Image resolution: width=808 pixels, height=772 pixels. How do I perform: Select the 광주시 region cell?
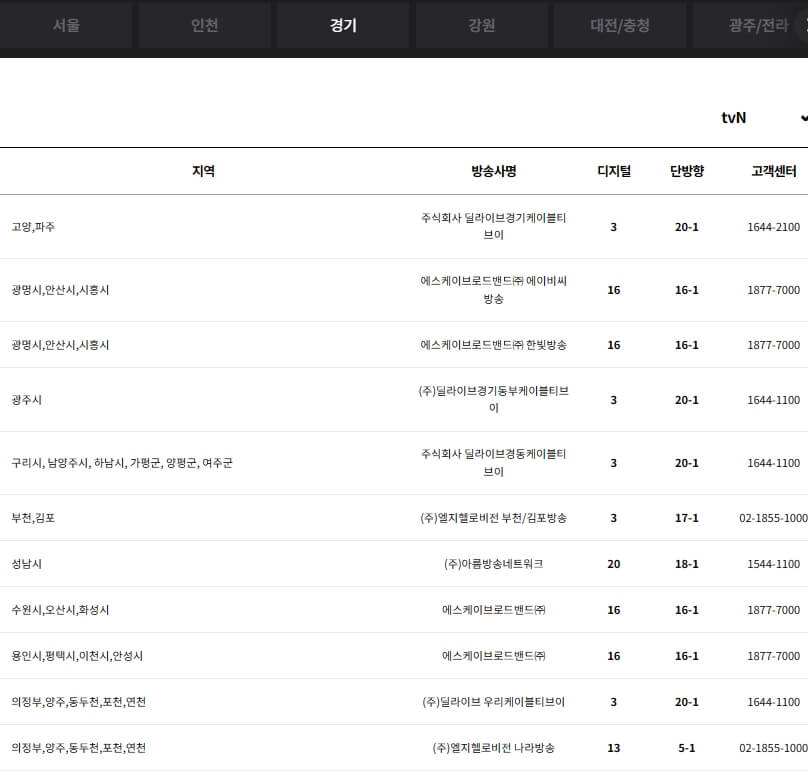(26, 400)
